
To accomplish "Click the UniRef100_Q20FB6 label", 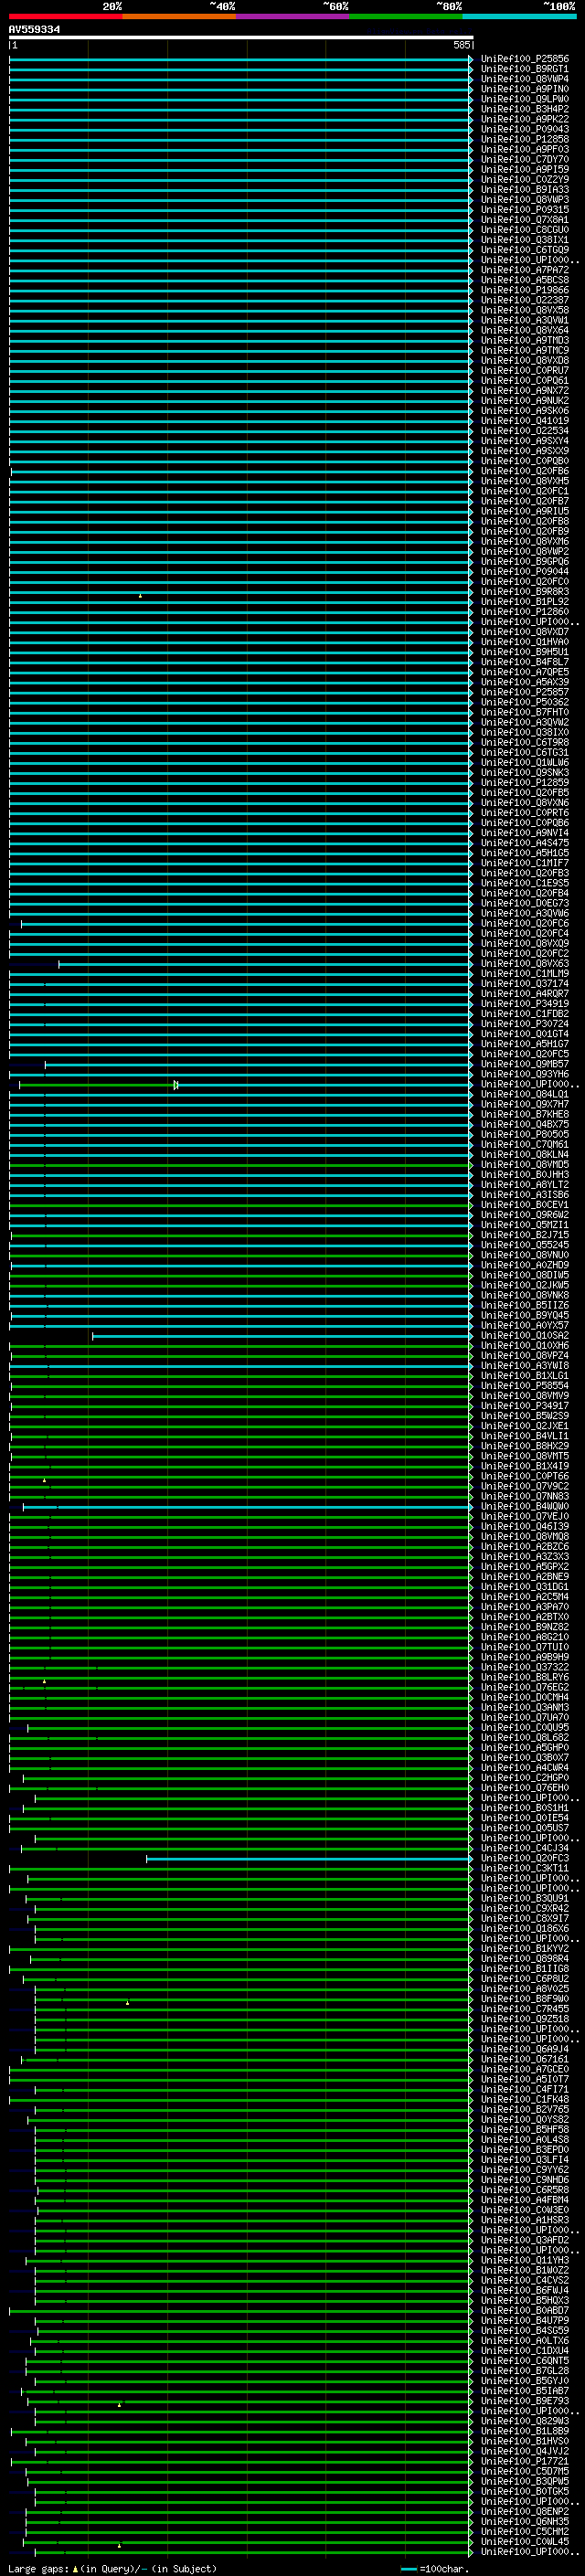I will point(525,472).
